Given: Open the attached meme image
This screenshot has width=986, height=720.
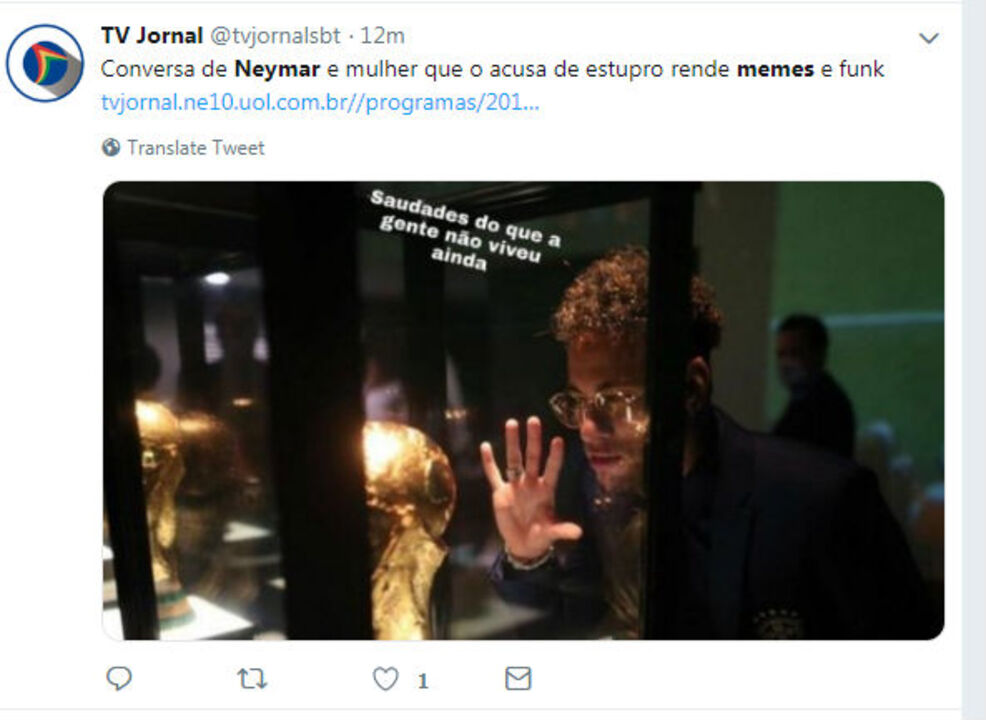Looking at the screenshot, I should coord(523,411).
